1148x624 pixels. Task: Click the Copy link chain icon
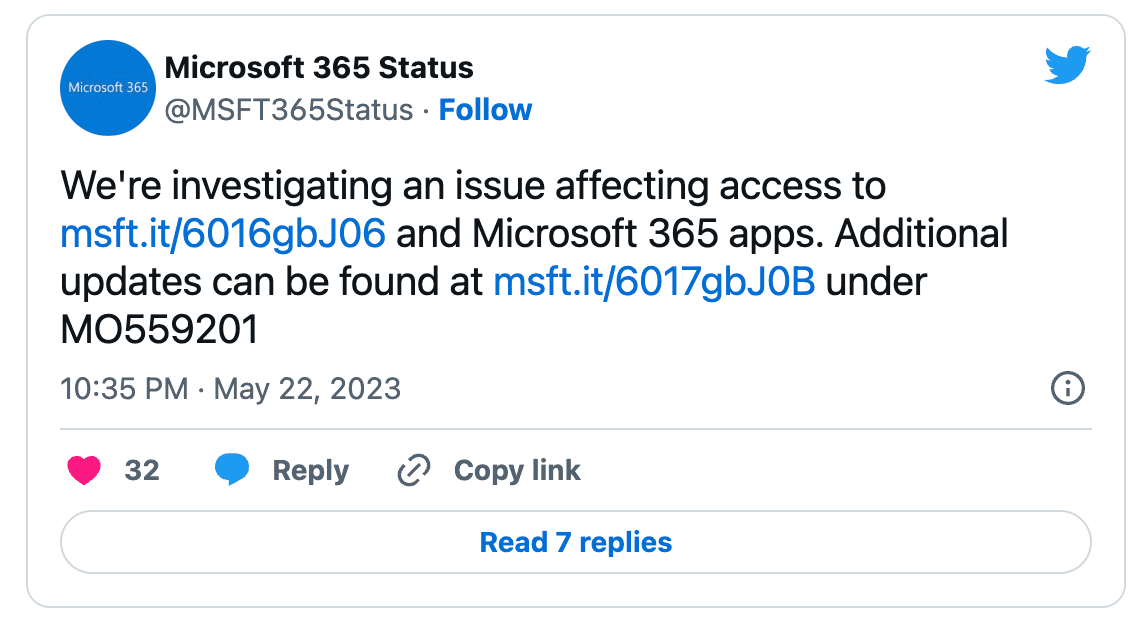[413, 470]
